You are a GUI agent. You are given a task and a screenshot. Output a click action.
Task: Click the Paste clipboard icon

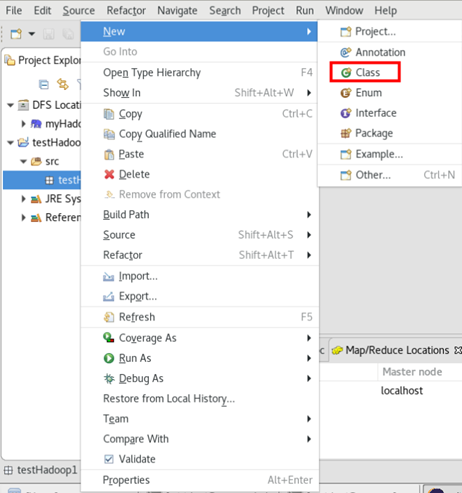[109, 154]
